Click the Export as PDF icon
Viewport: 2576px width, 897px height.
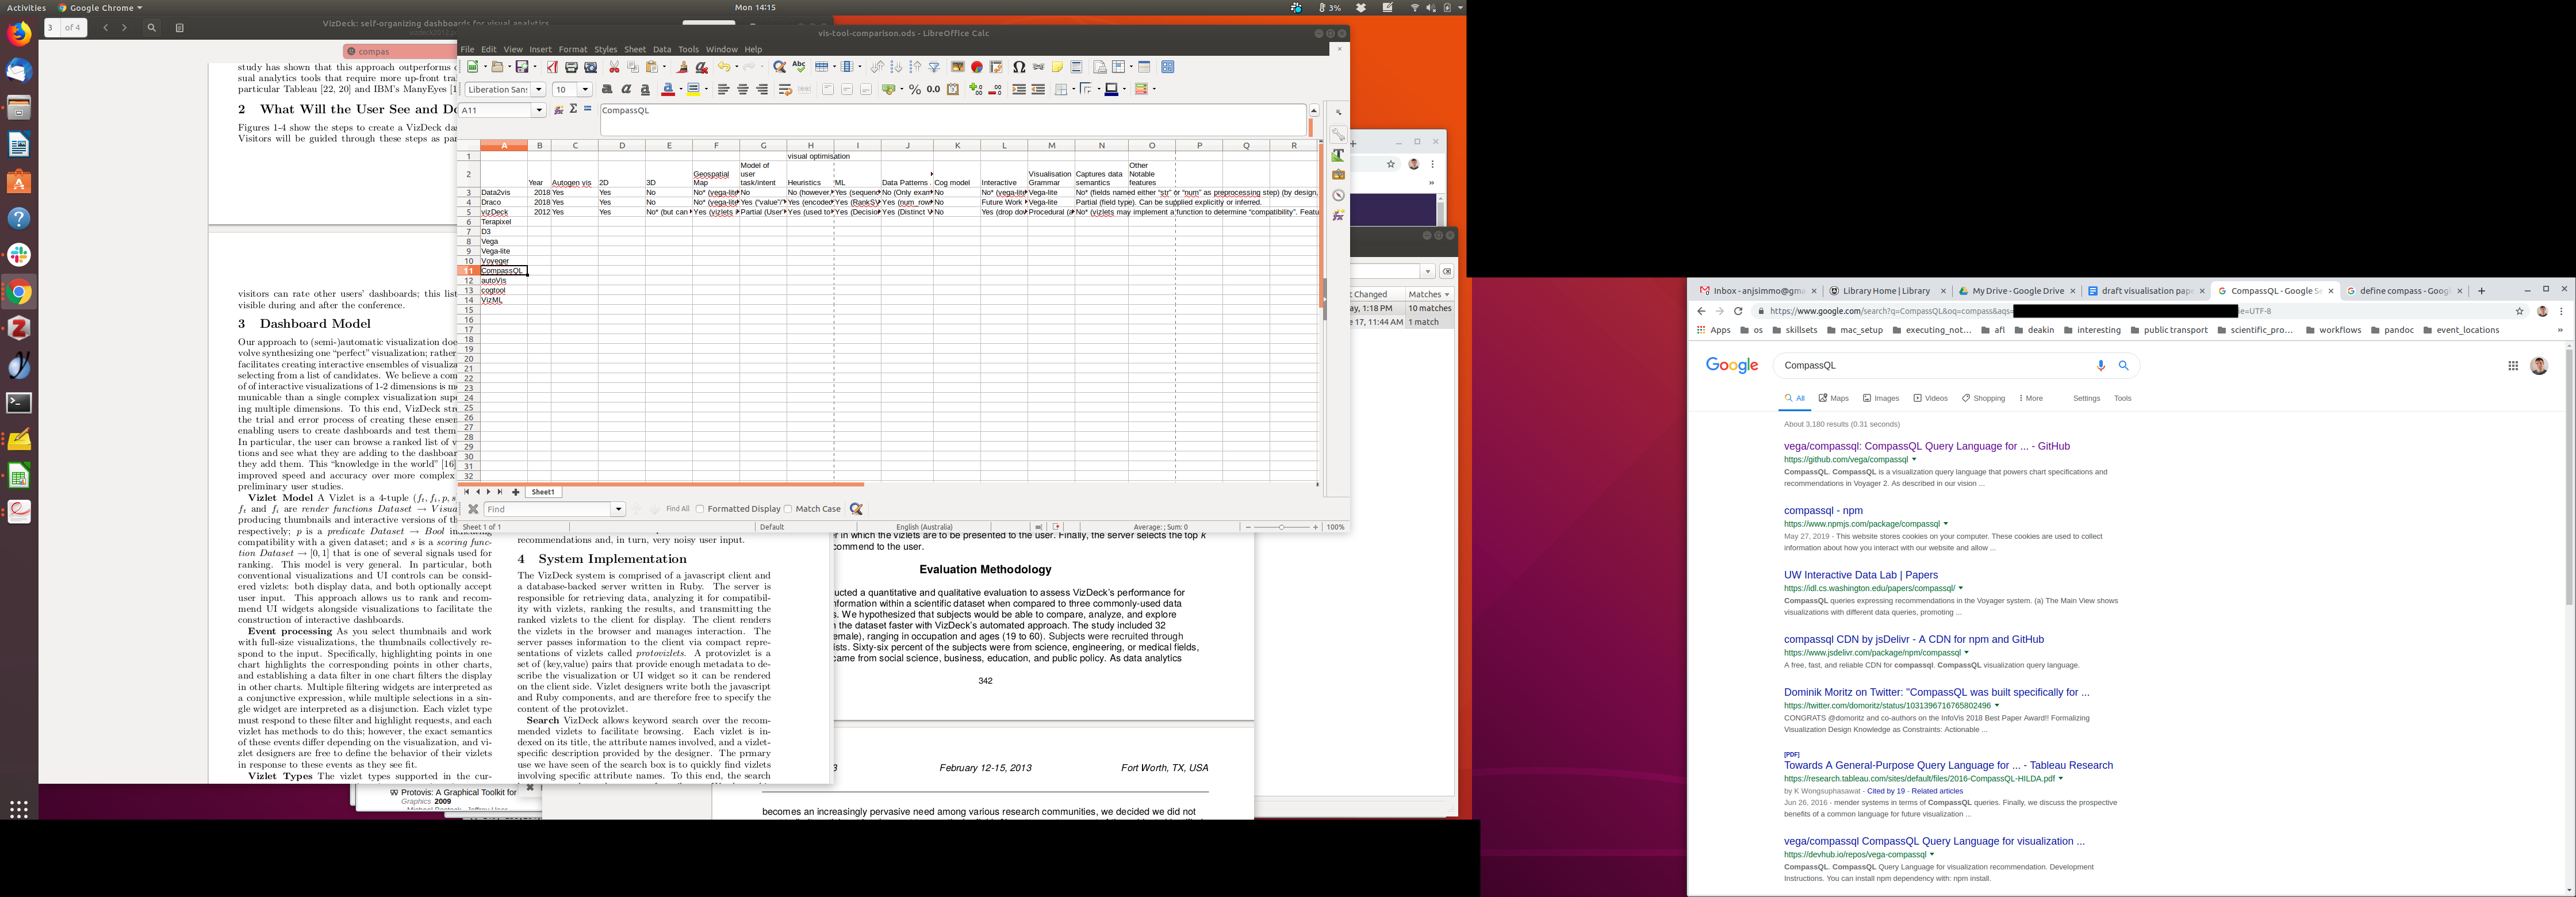tap(552, 67)
